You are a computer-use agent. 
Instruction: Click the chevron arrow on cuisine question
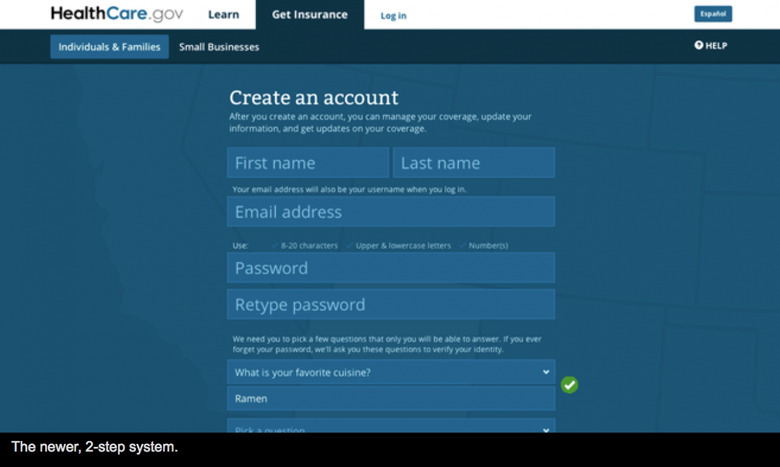click(x=546, y=372)
